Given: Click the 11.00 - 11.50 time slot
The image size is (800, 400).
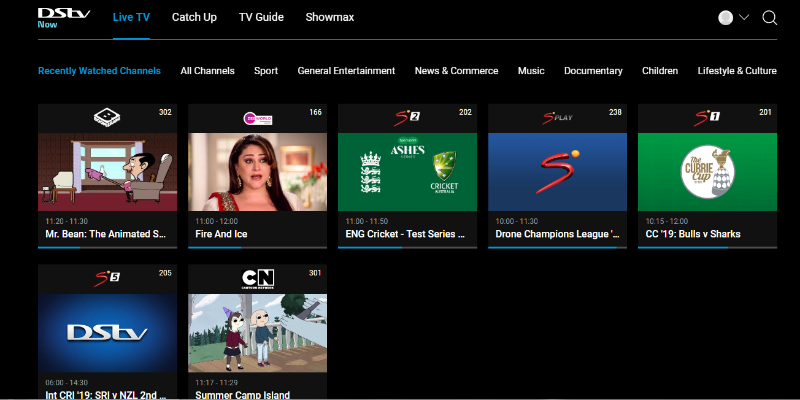Looking at the screenshot, I should click(366, 221).
